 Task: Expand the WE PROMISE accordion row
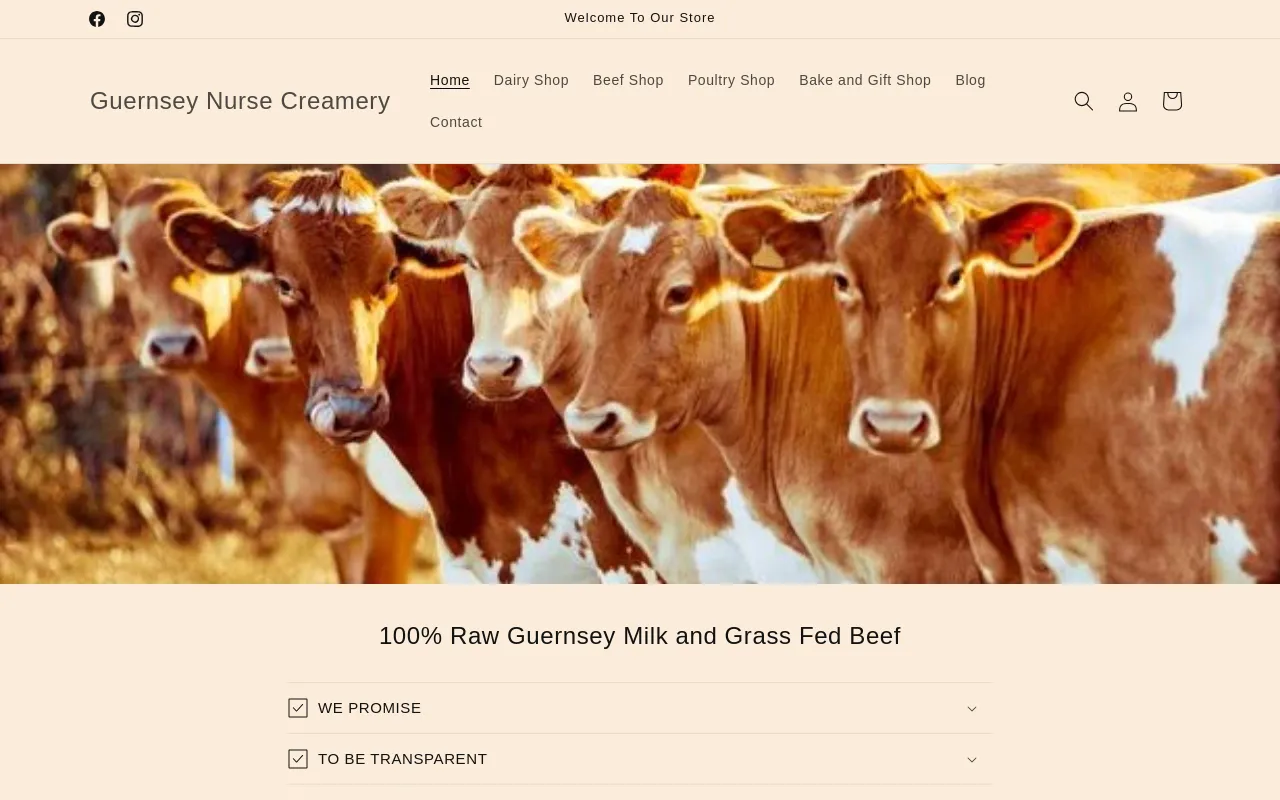640,708
